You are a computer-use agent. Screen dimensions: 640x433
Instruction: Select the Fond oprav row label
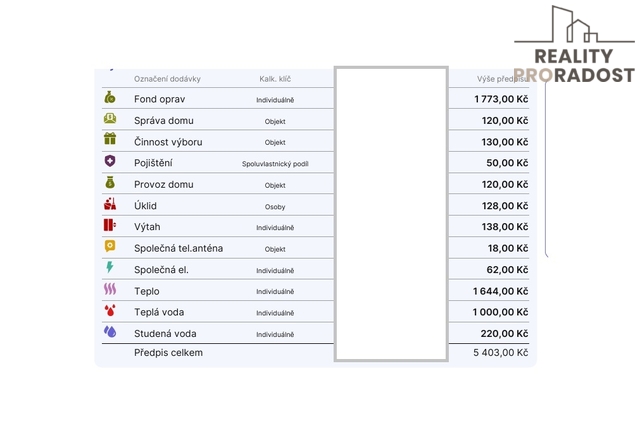[x=160, y=99]
